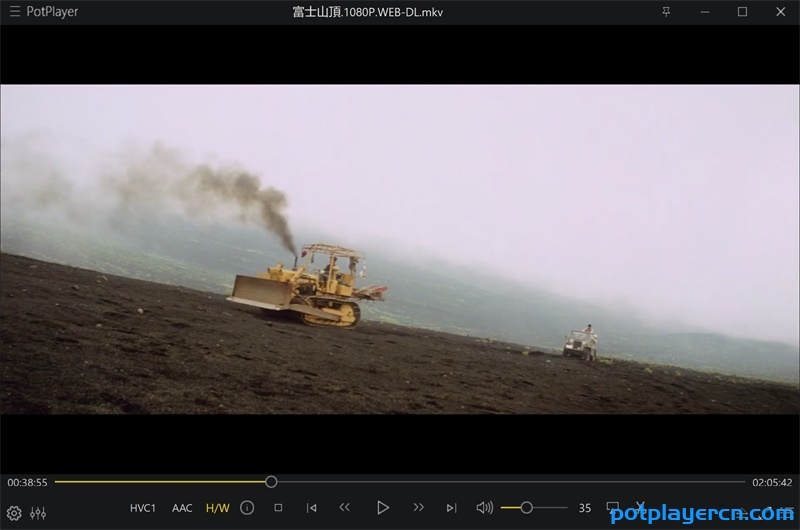Toggle H/W hardware acceleration
Screen dimensions: 800x530
pyautogui.click(x=217, y=508)
